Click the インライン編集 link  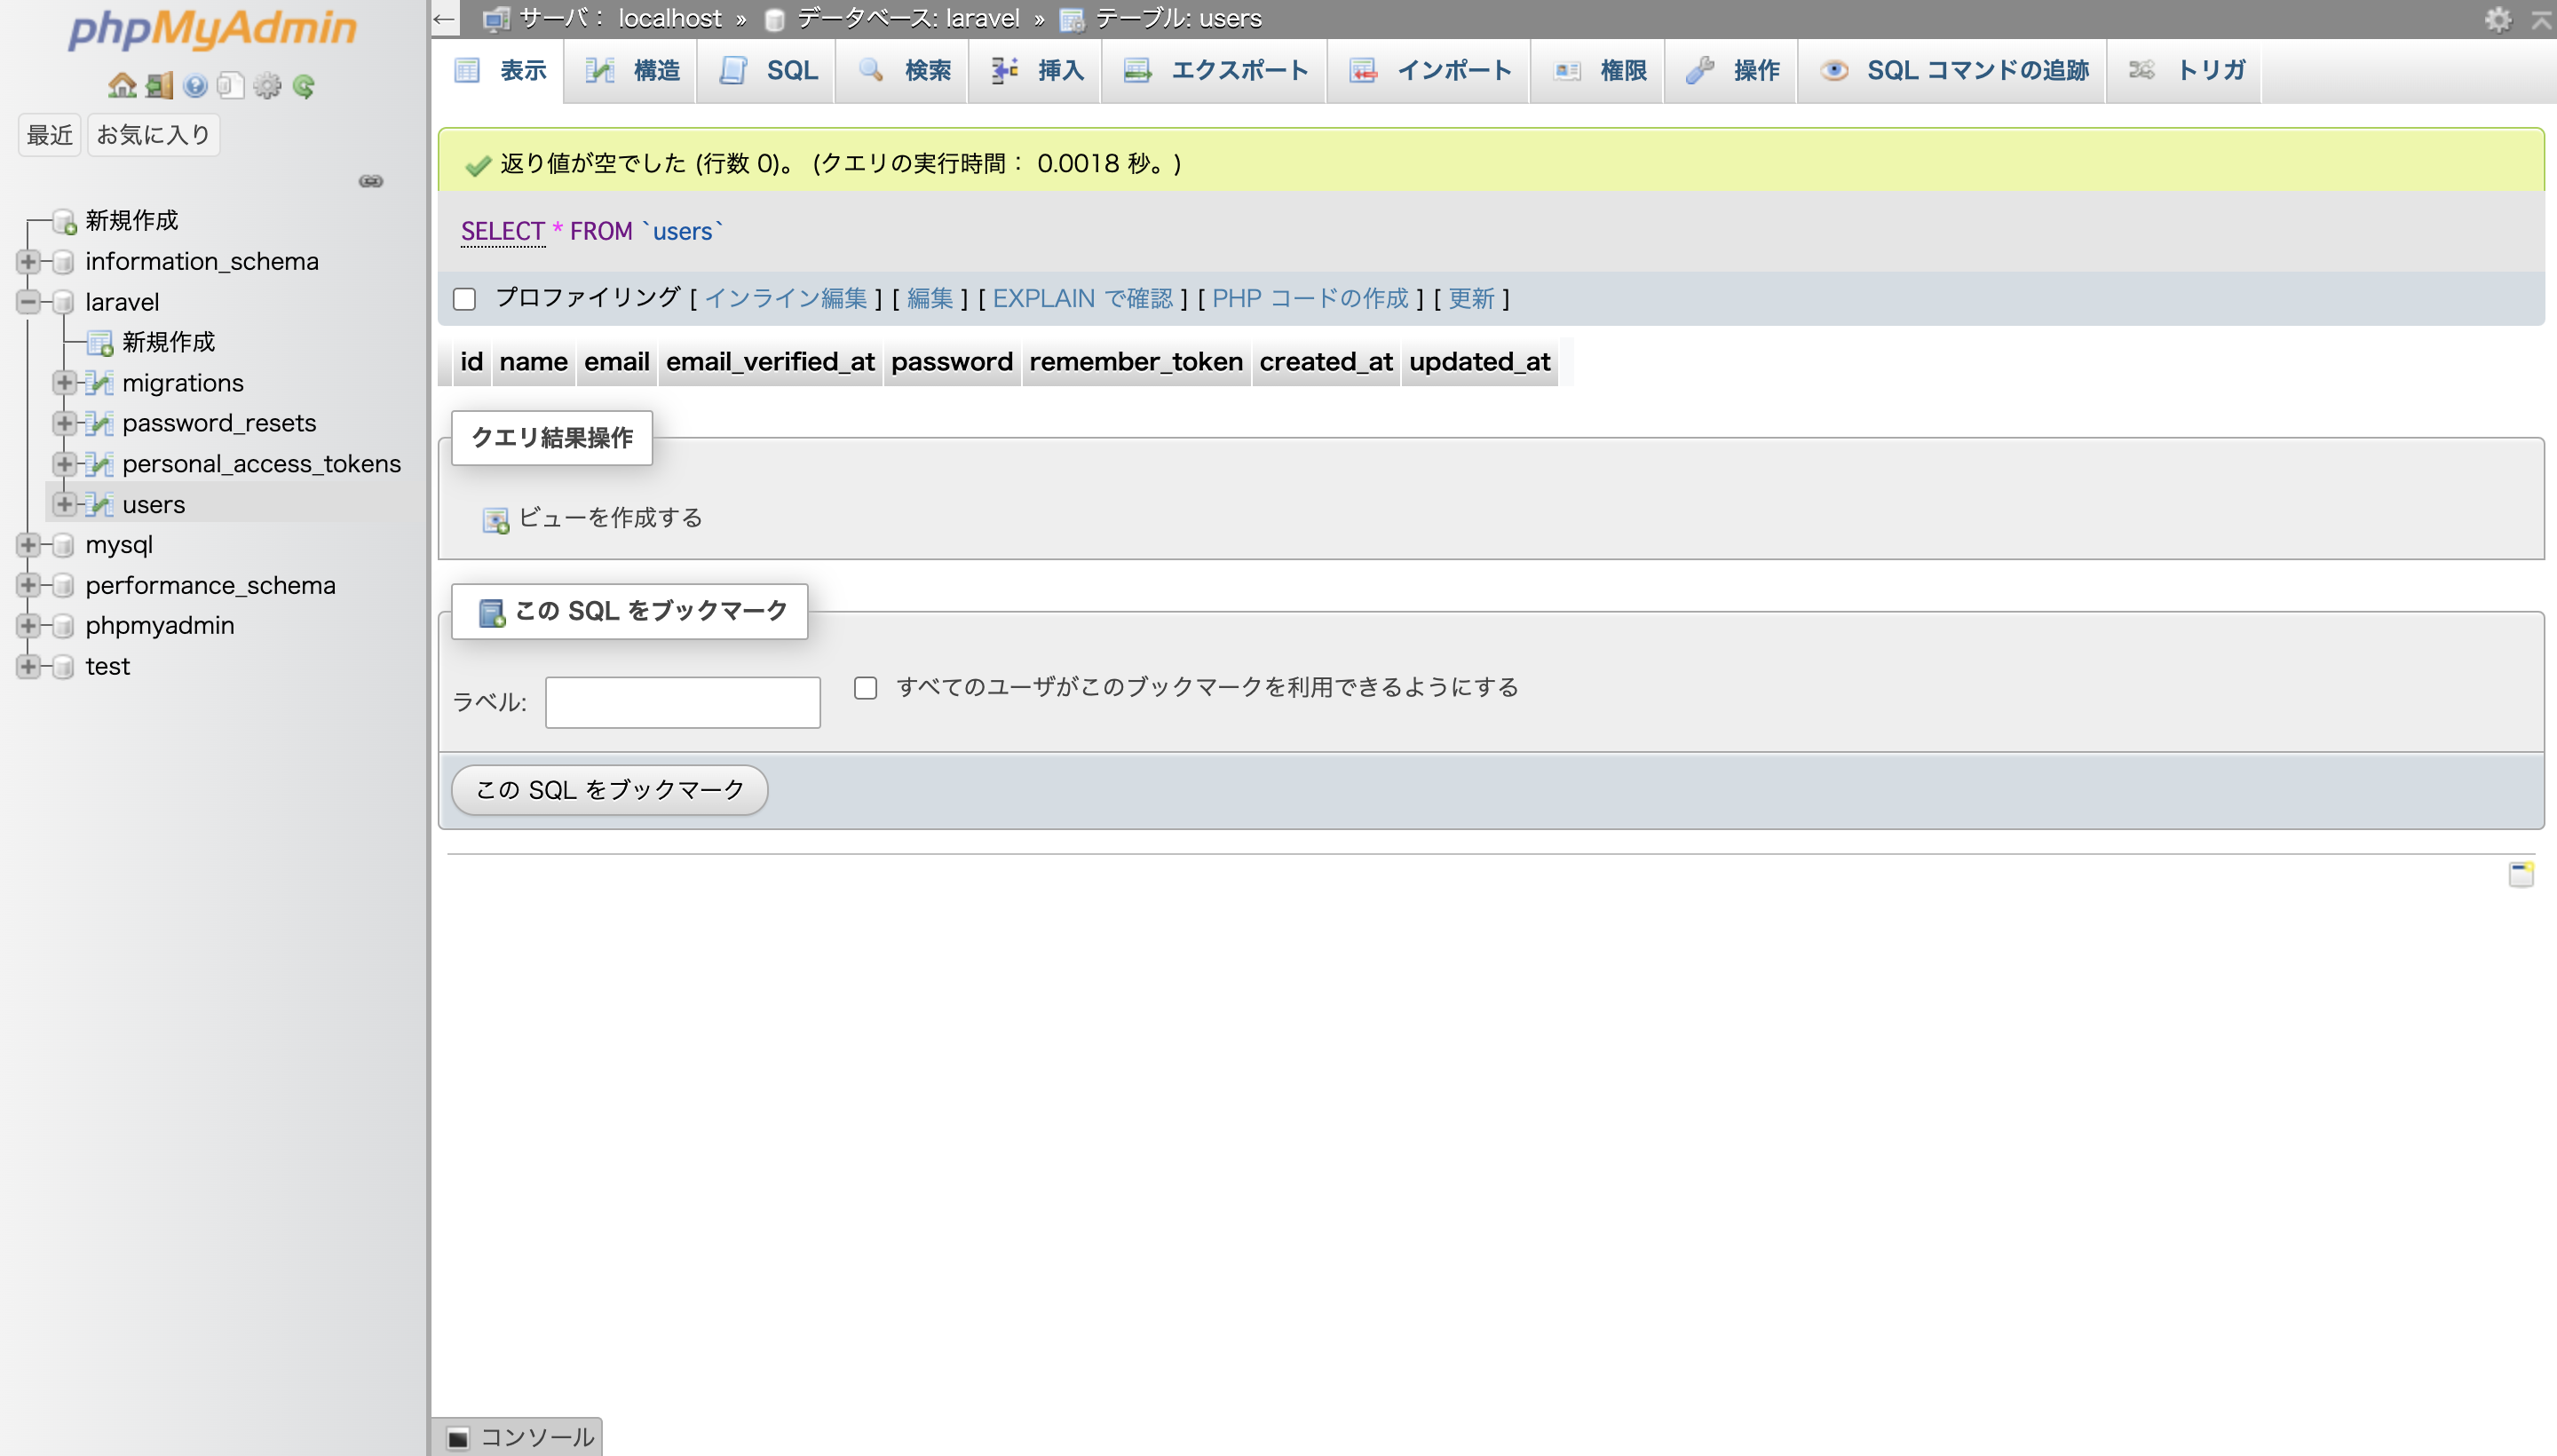(x=786, y=299)
